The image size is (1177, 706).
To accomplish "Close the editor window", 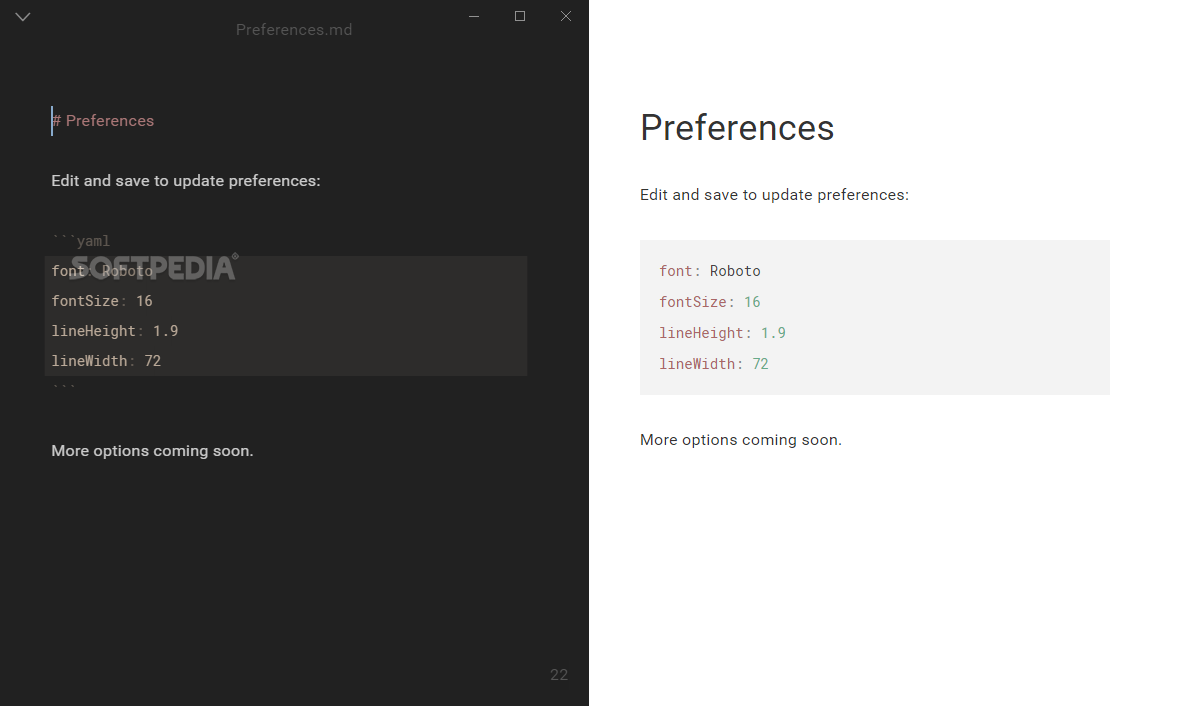I will point(566,16).
